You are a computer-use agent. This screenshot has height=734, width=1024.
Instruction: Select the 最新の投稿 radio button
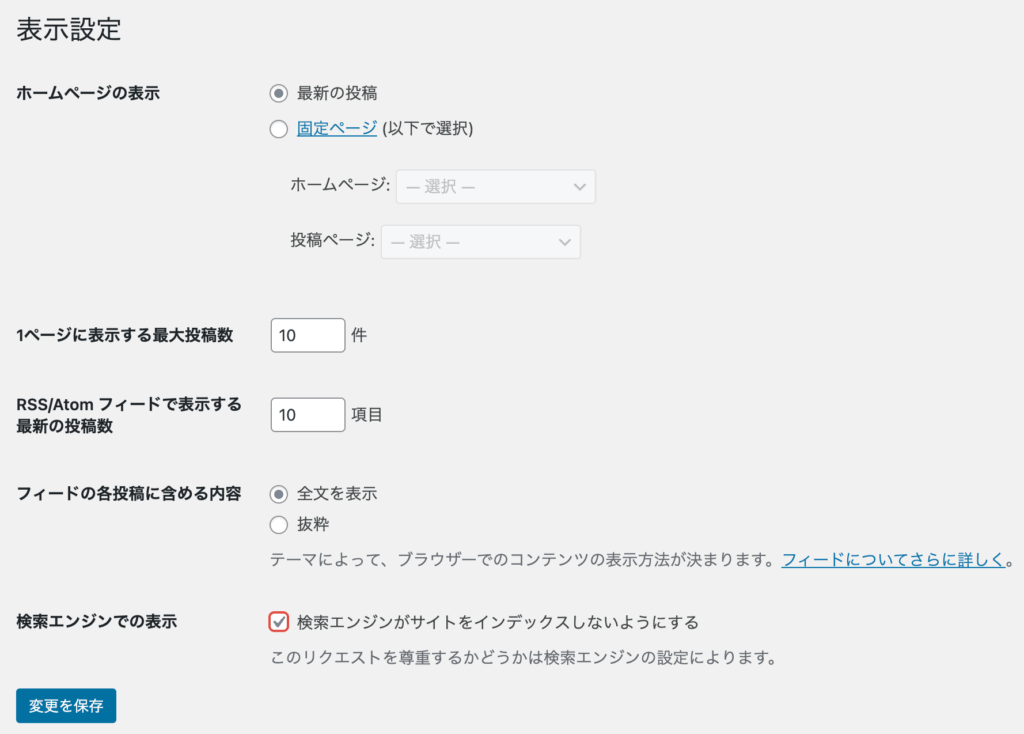point(279,93)
